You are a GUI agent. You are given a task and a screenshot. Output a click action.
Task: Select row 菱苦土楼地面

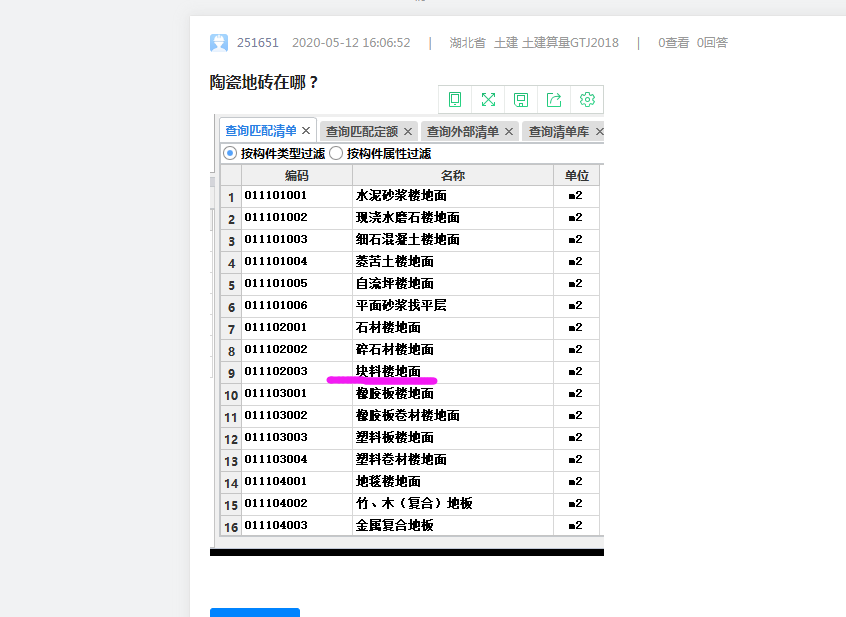tap(410, 263)
